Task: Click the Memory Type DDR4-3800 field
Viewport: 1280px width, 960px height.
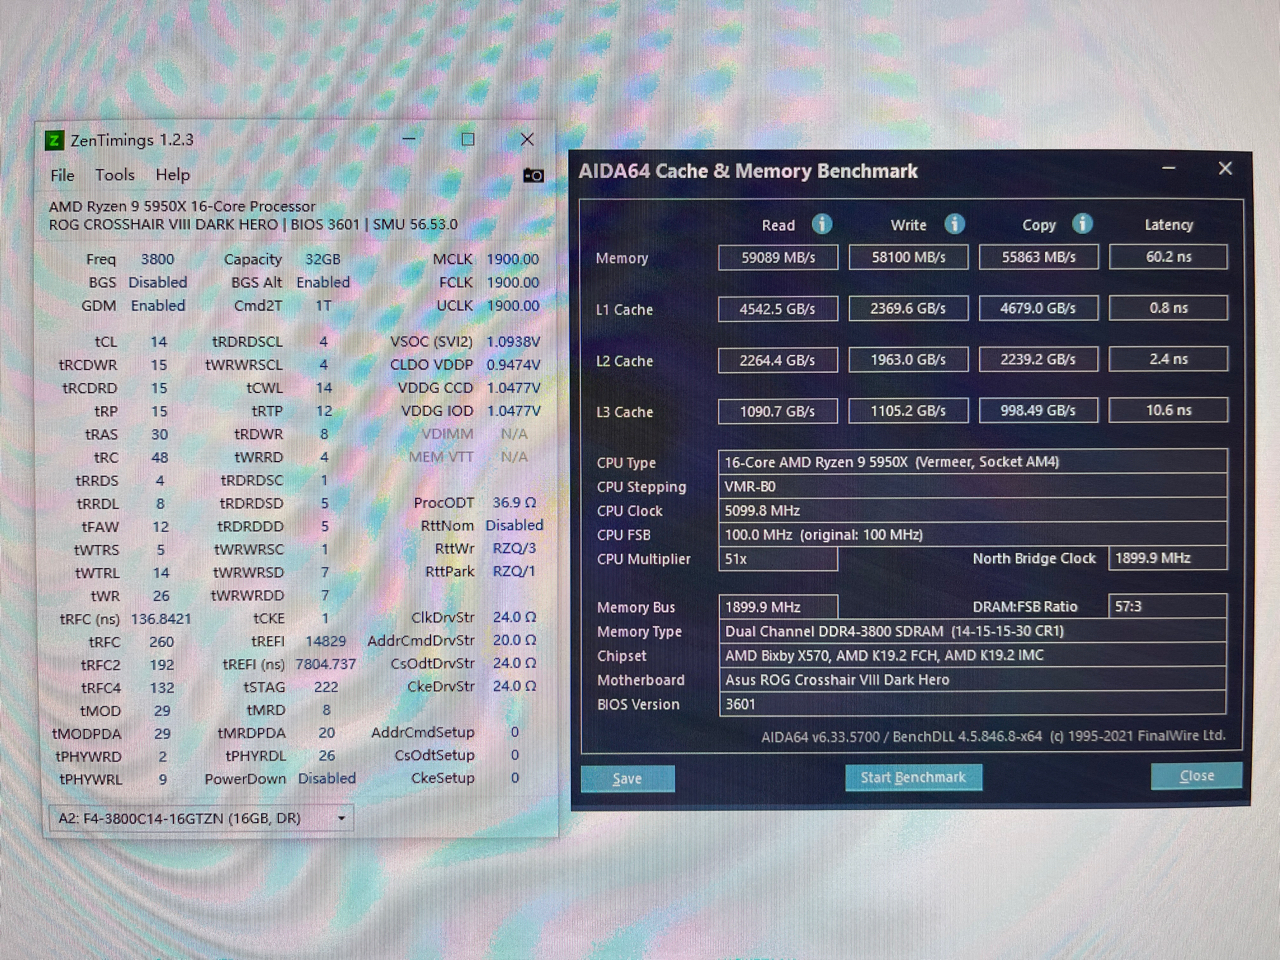Action: [972, 631]
